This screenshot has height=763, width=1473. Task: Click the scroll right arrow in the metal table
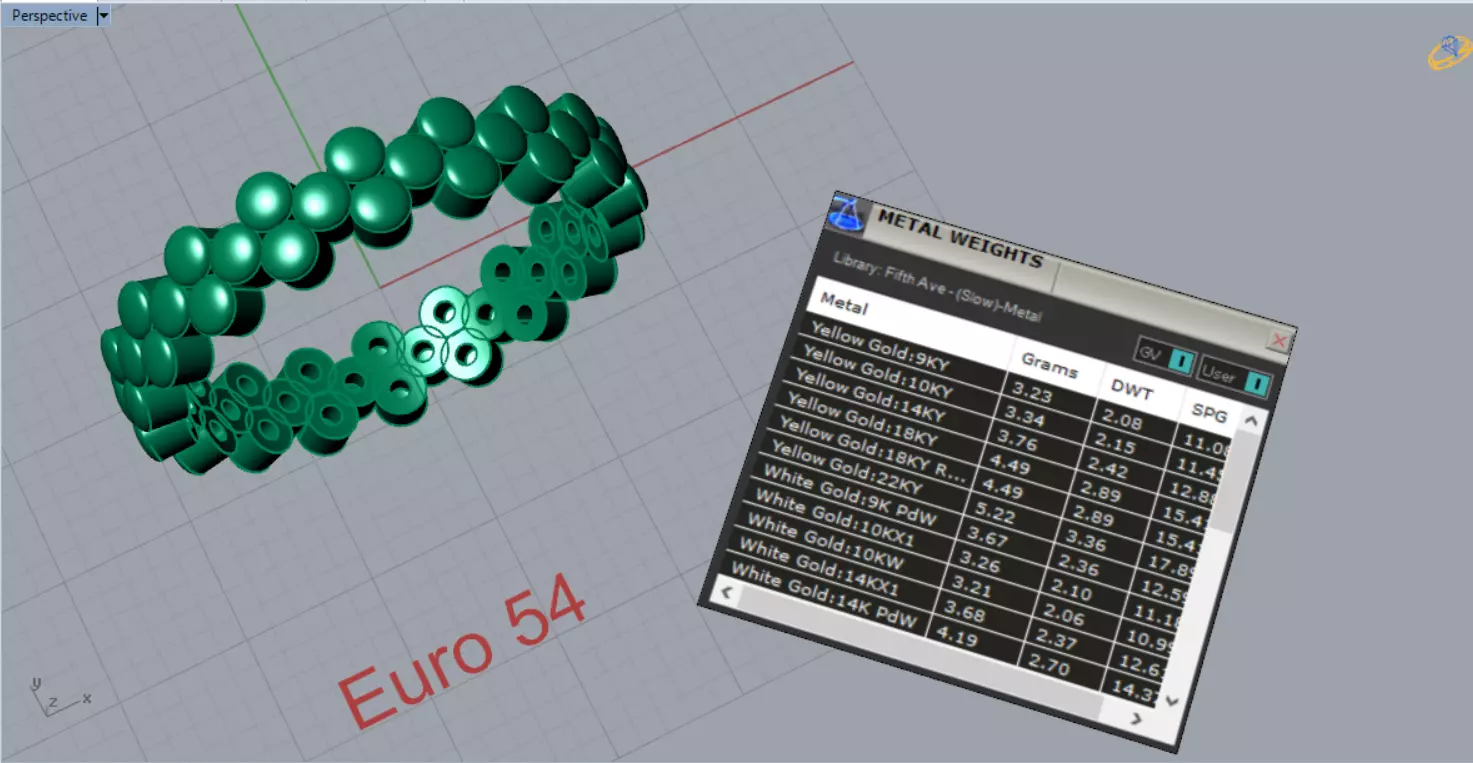click(1136, 718)
